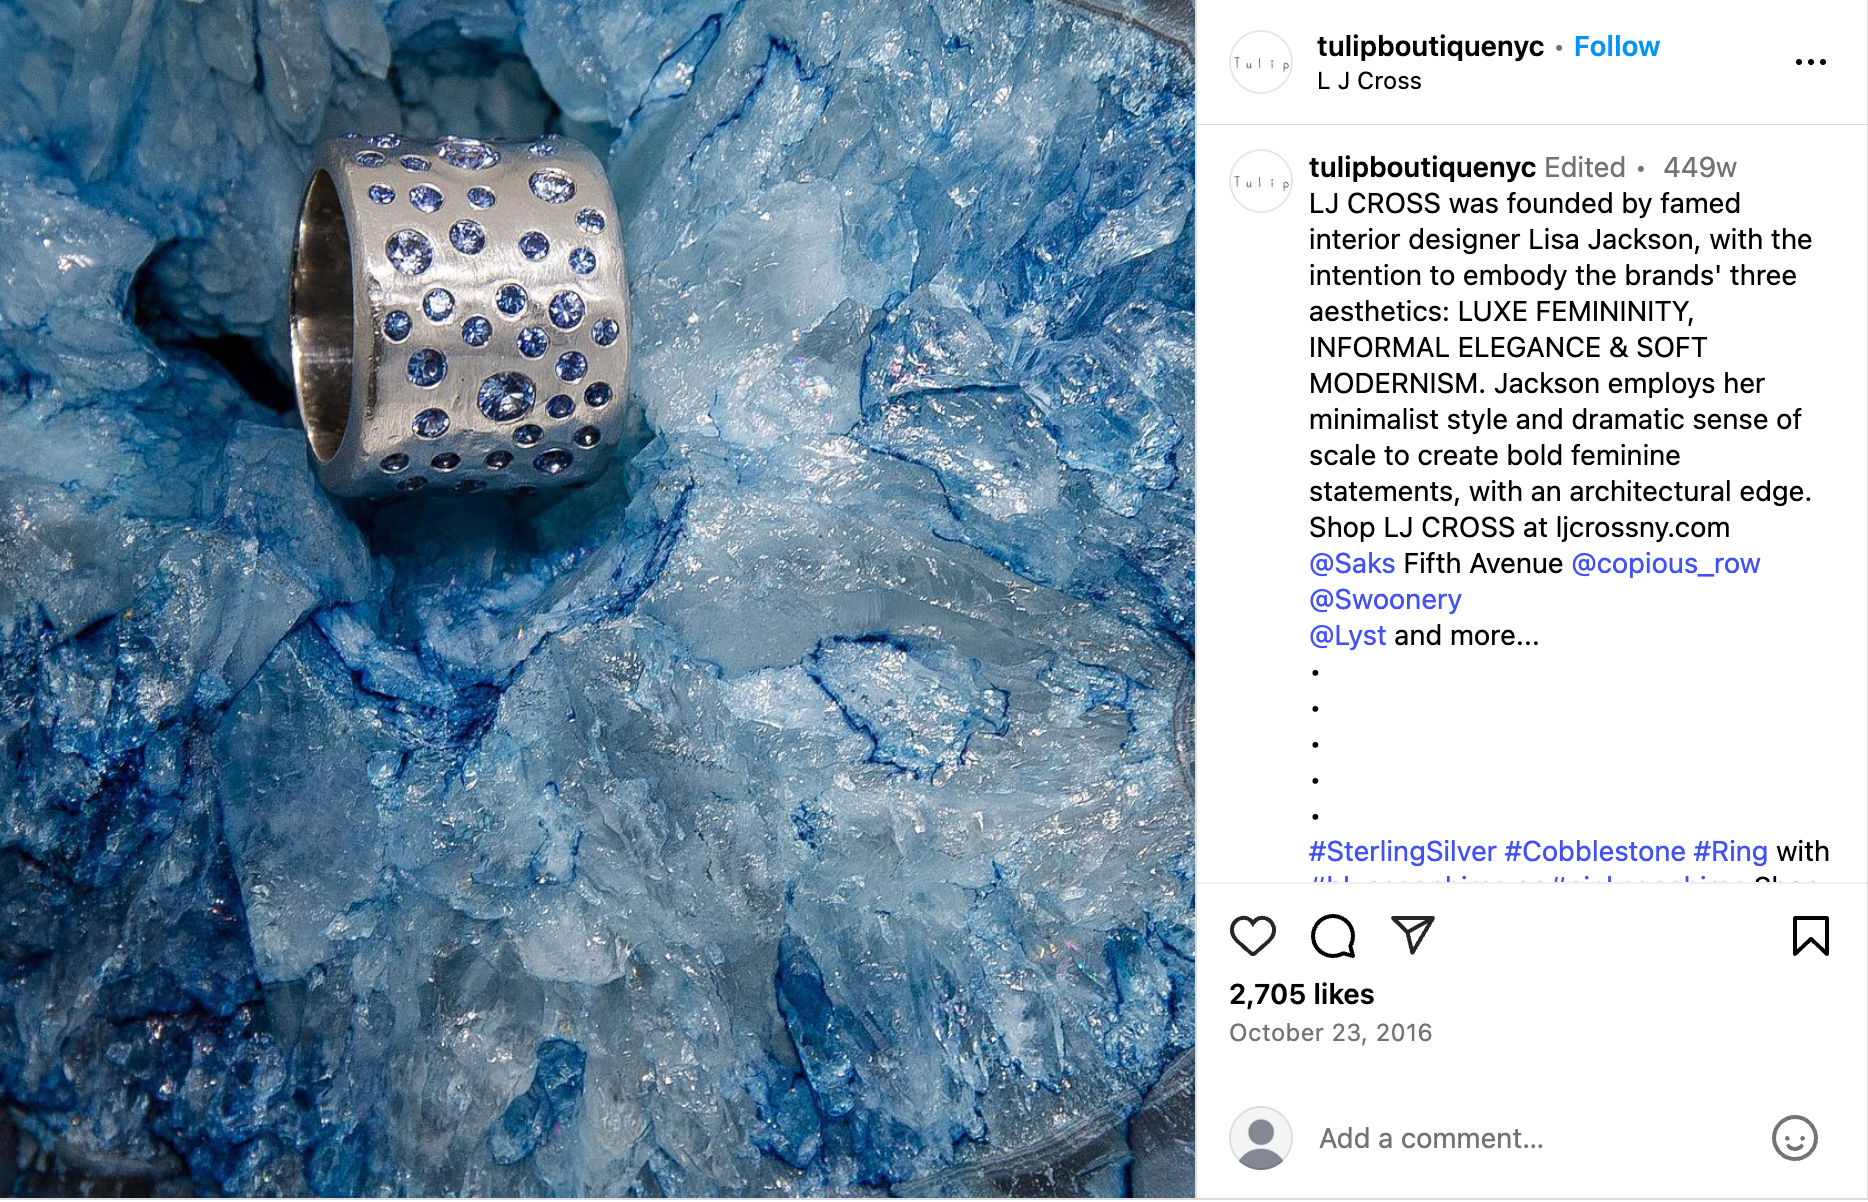Open the emoji picker smiley icon
This screenshot has width=1868, height=1202.
[1794, 1138]
